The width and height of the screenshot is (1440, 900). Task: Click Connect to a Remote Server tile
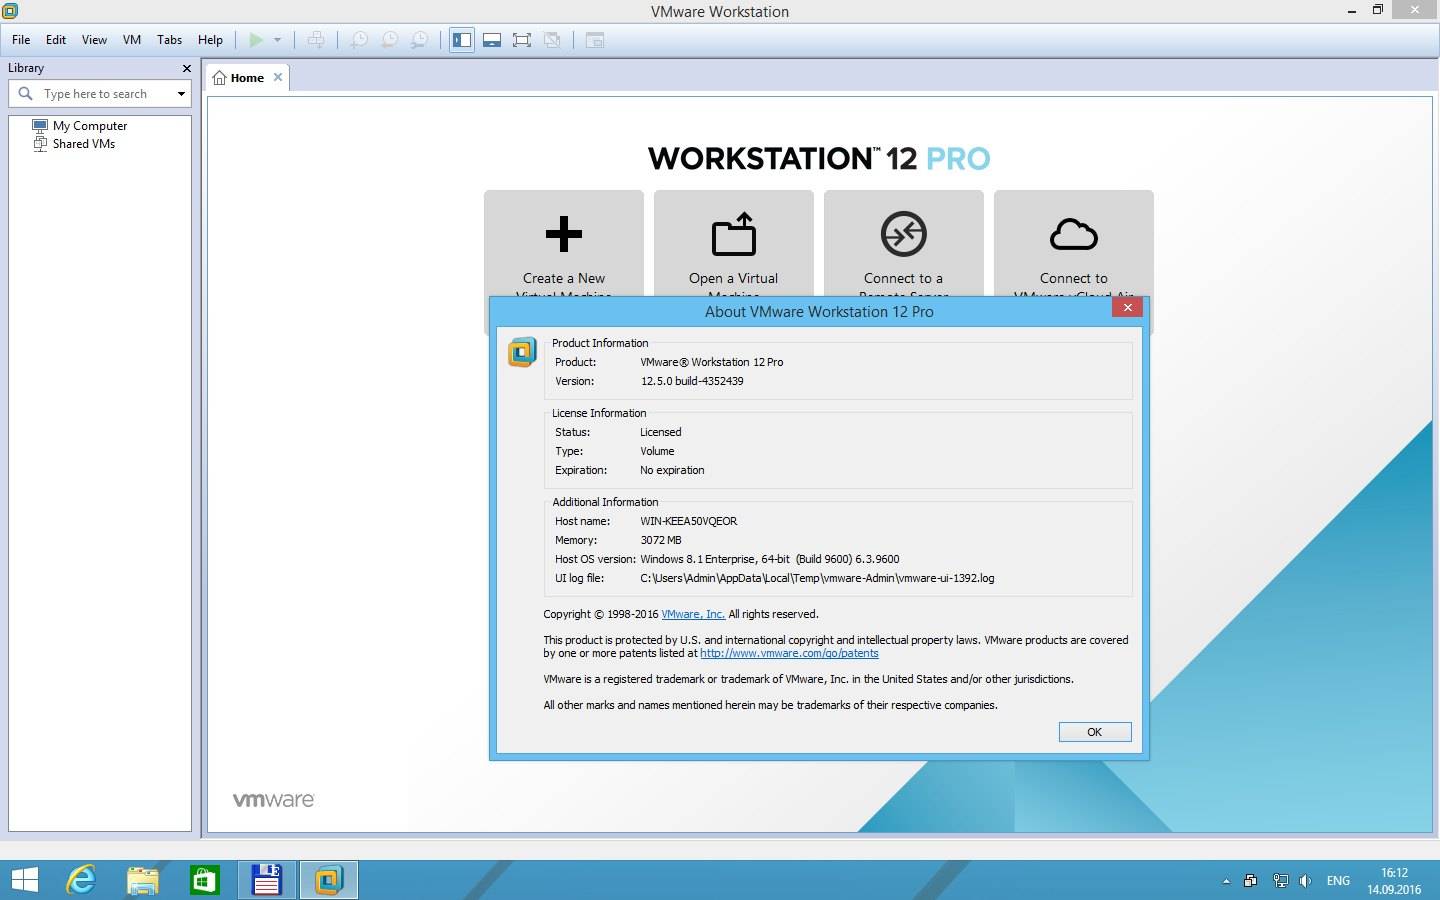tap(904, 244)
